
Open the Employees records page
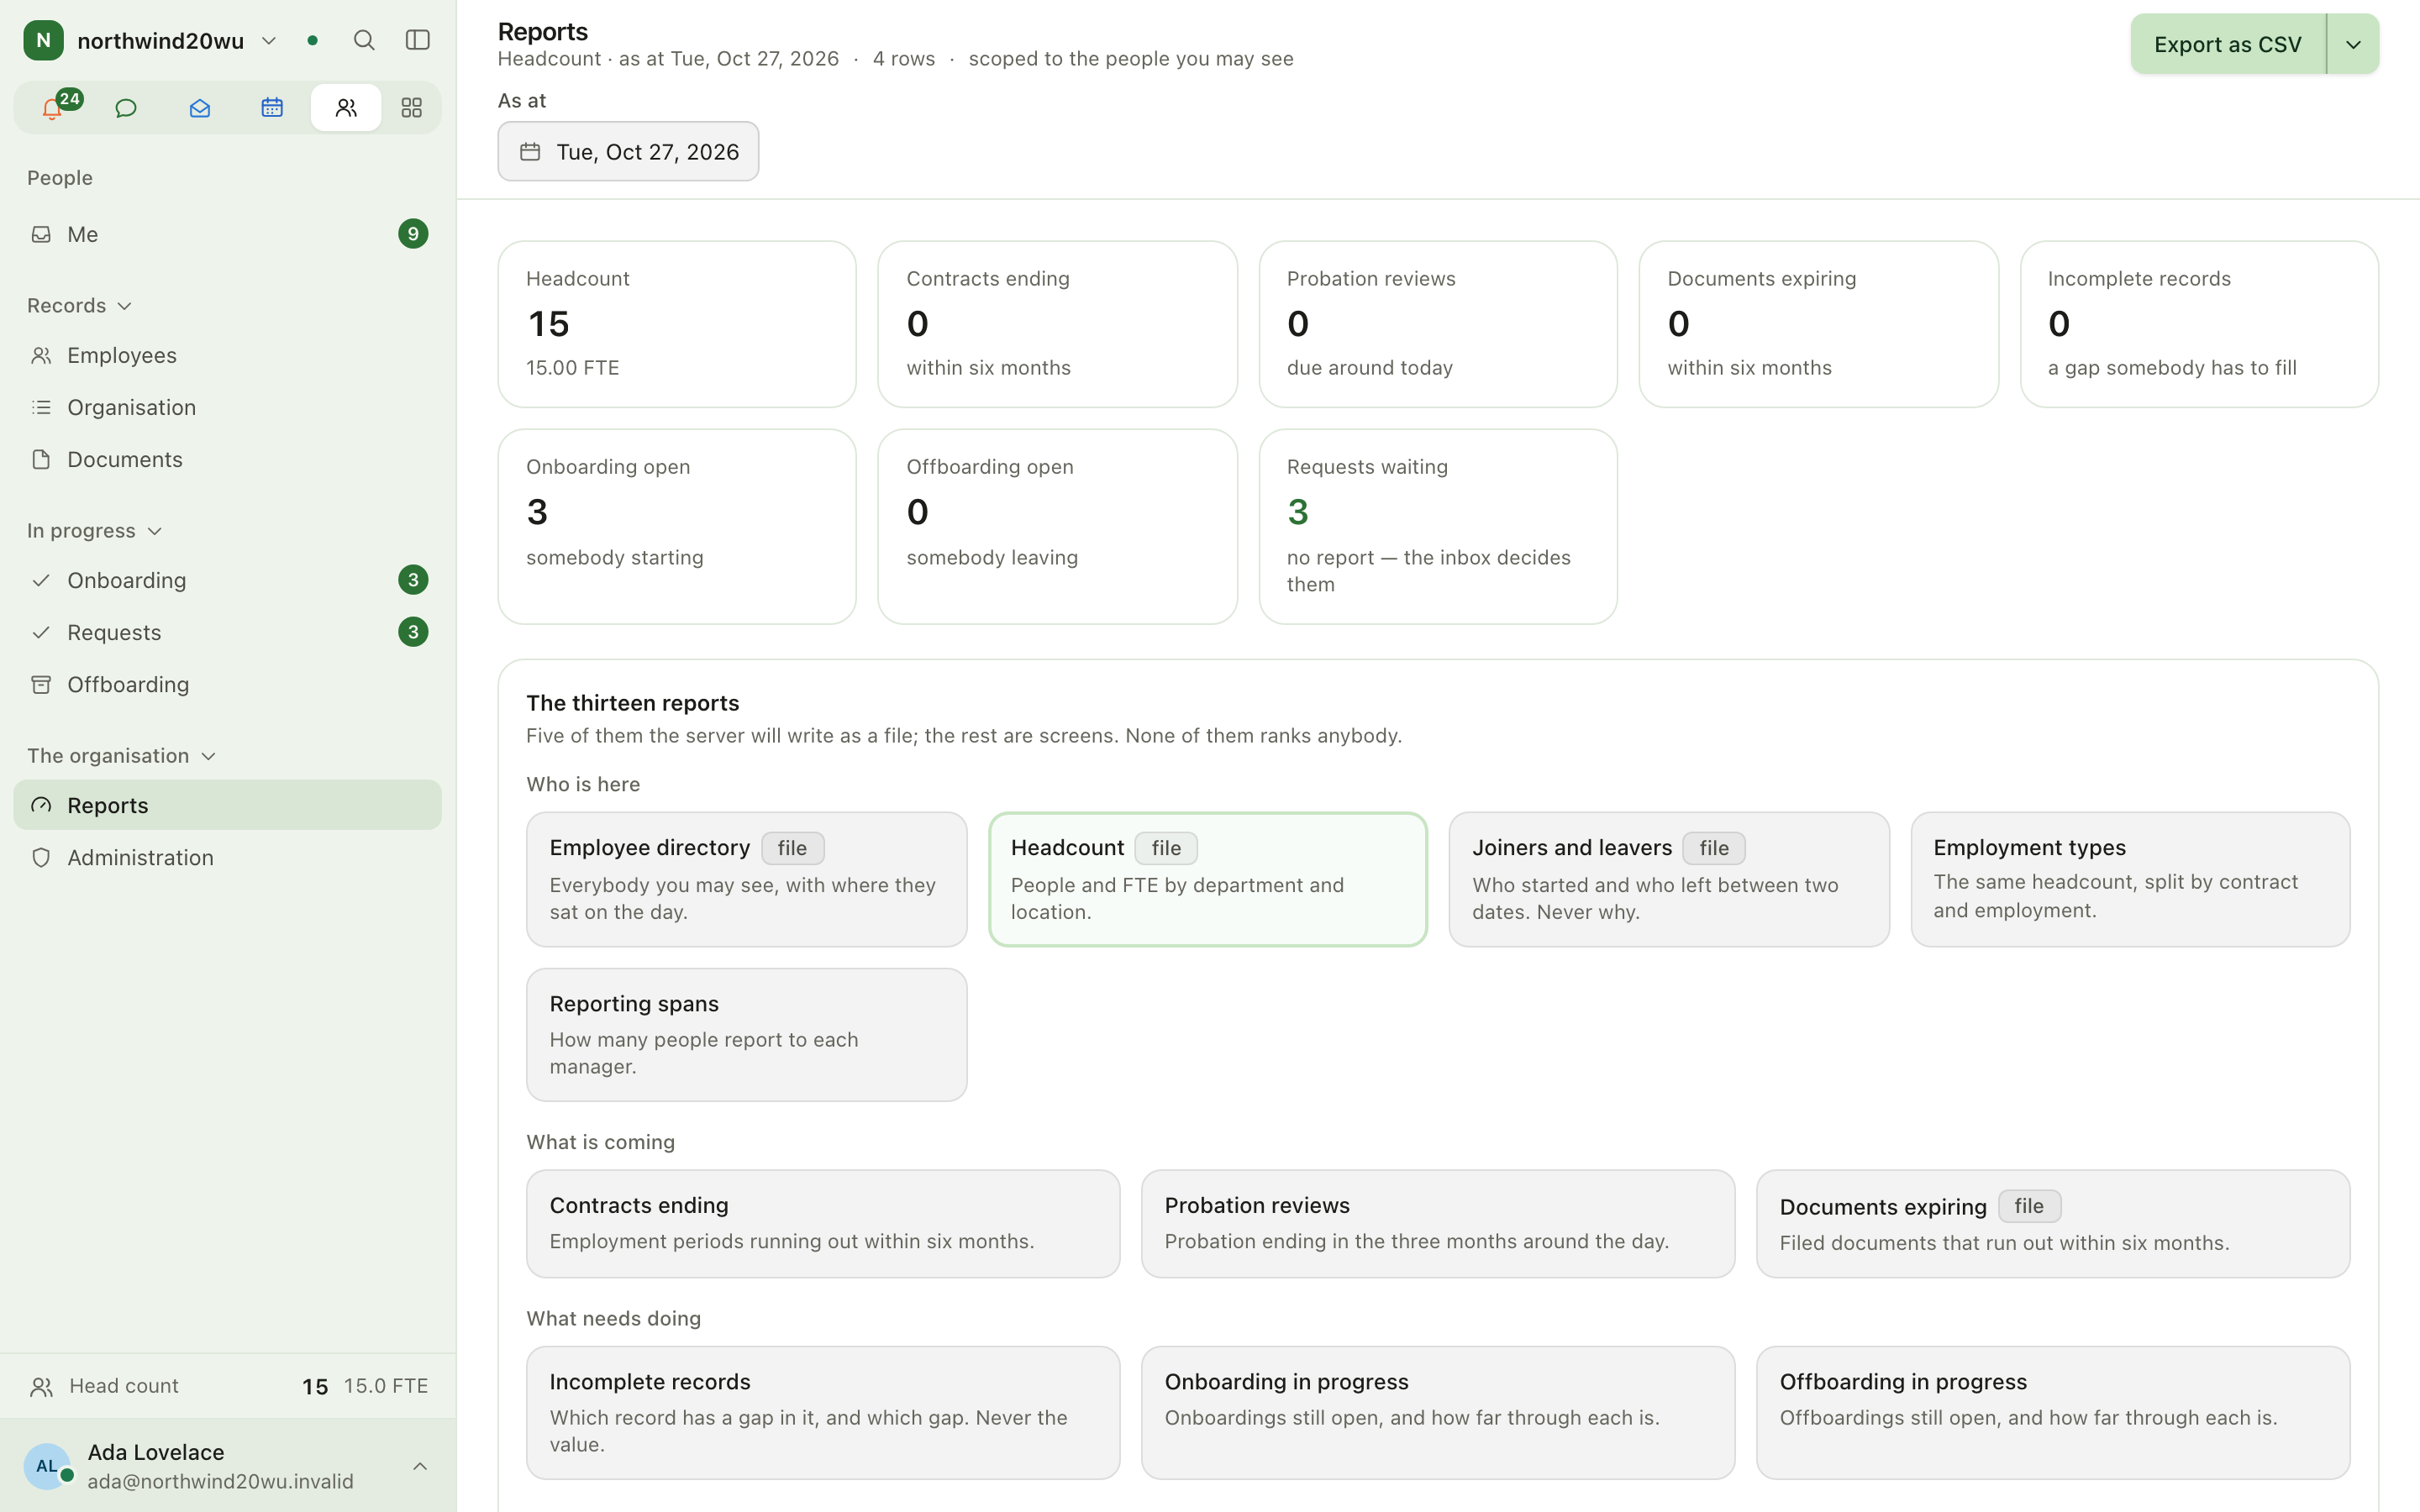228,355
